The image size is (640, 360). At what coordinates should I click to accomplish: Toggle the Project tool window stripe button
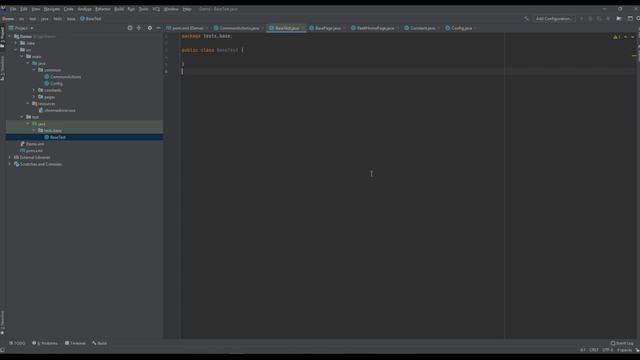2,38
